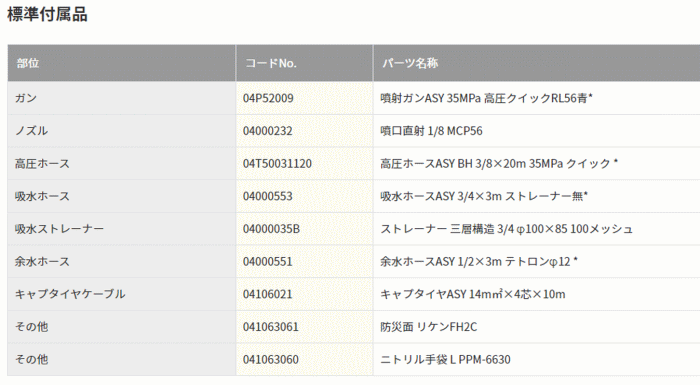Viewport: 700px width, 385px height.
Task: Click code 04T50031120 for the high-pressure hose
Action: (277, 163)
